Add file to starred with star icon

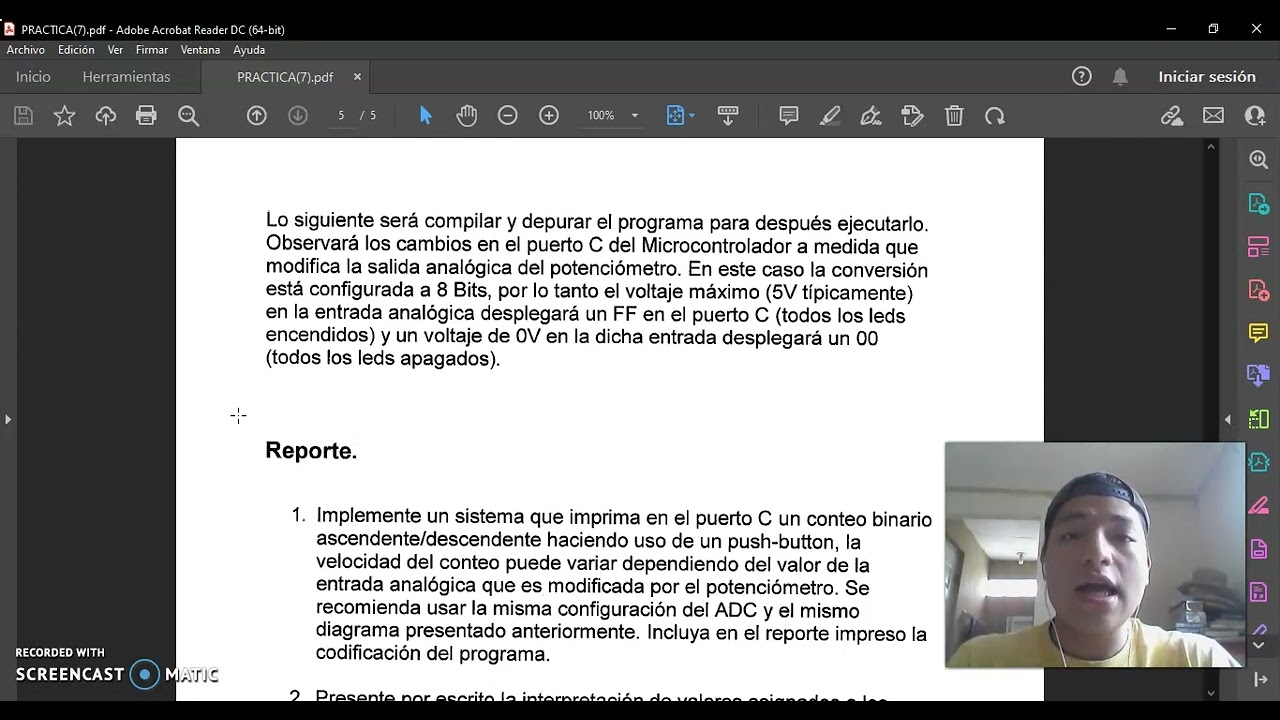pos(64,116)
